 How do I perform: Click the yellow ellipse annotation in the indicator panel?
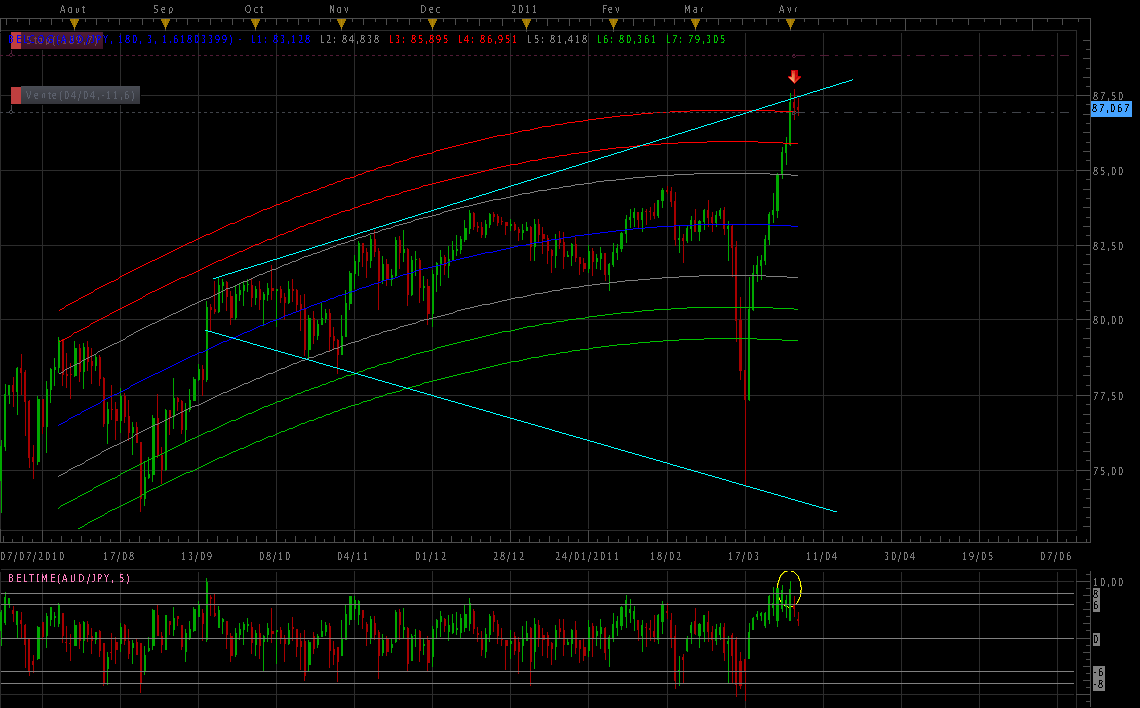(789, 588)
